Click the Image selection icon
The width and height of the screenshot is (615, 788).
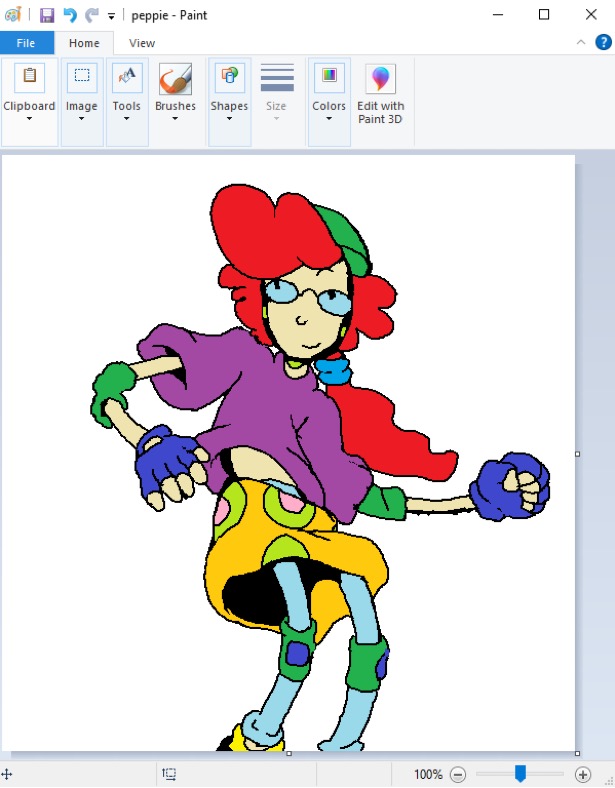pos(82,77)
